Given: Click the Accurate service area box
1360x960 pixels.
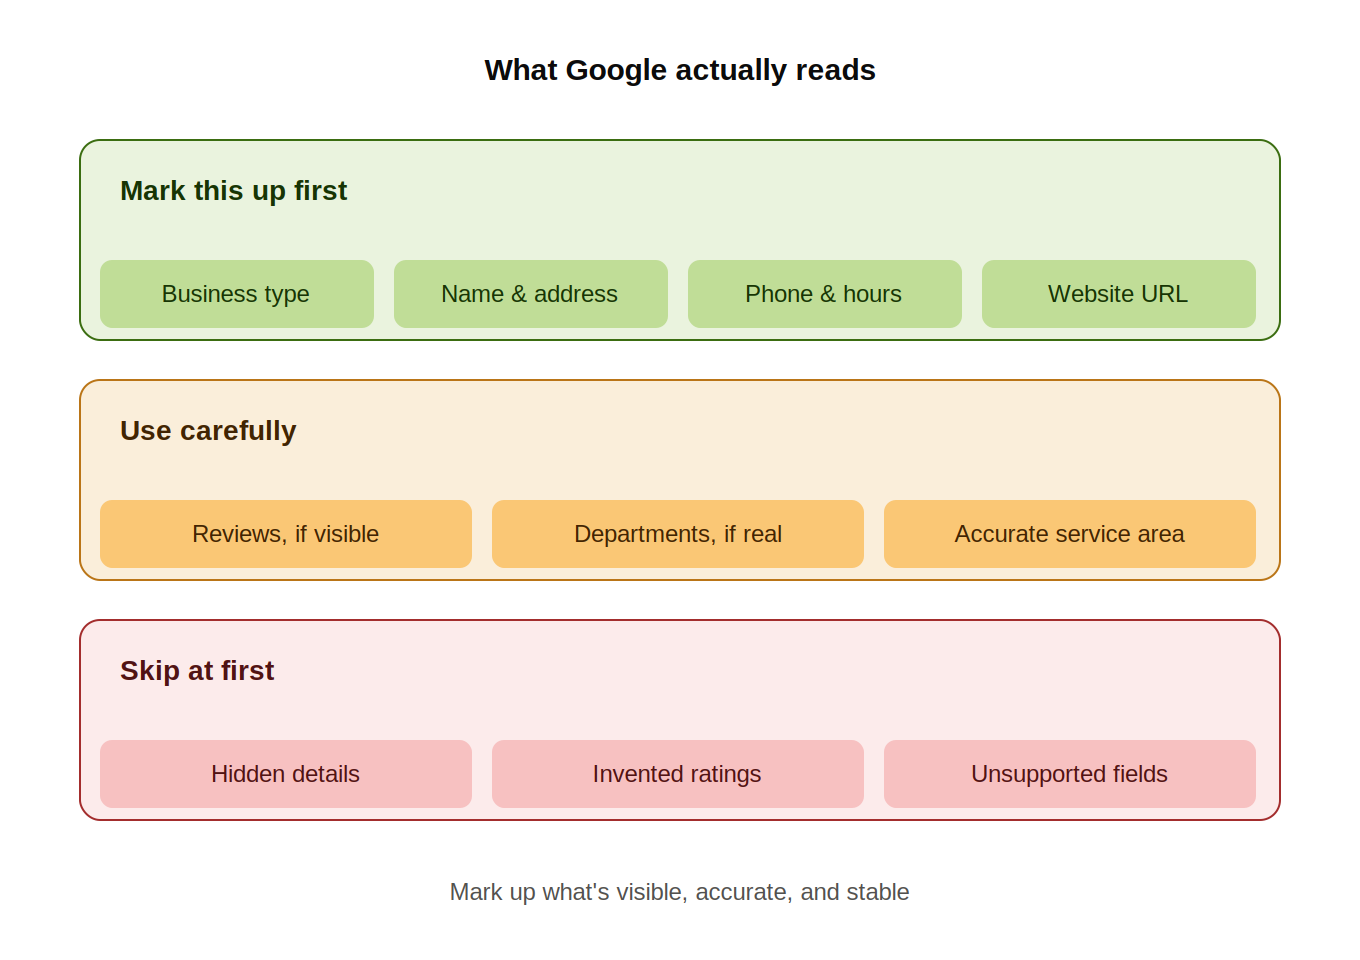Looking at the screenshot, I should (x=1070, y=534).
